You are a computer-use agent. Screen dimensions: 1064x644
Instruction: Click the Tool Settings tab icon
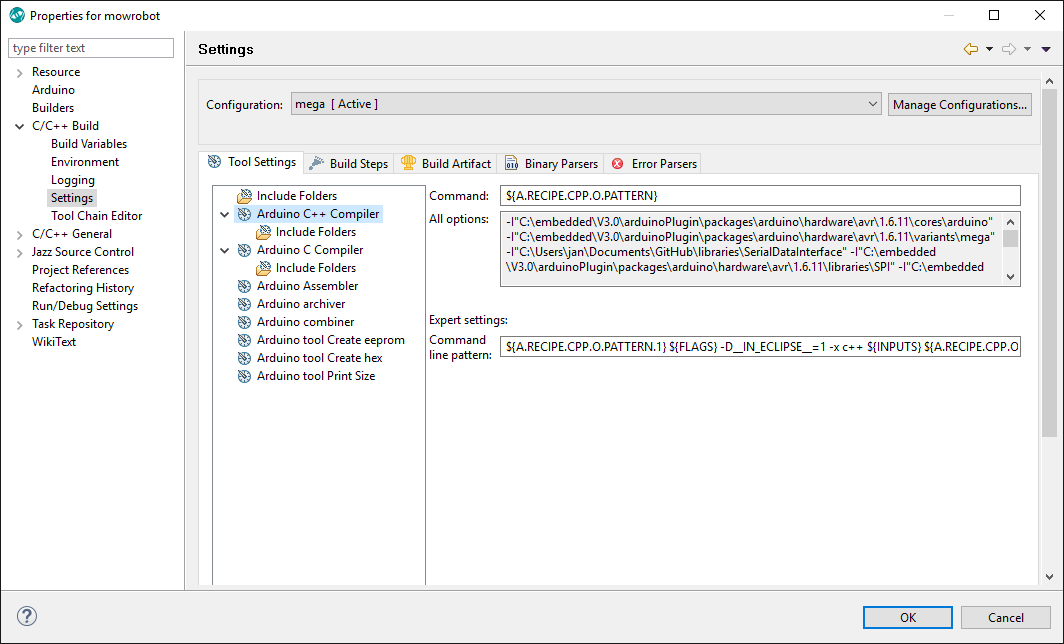(x=214, y=162)
